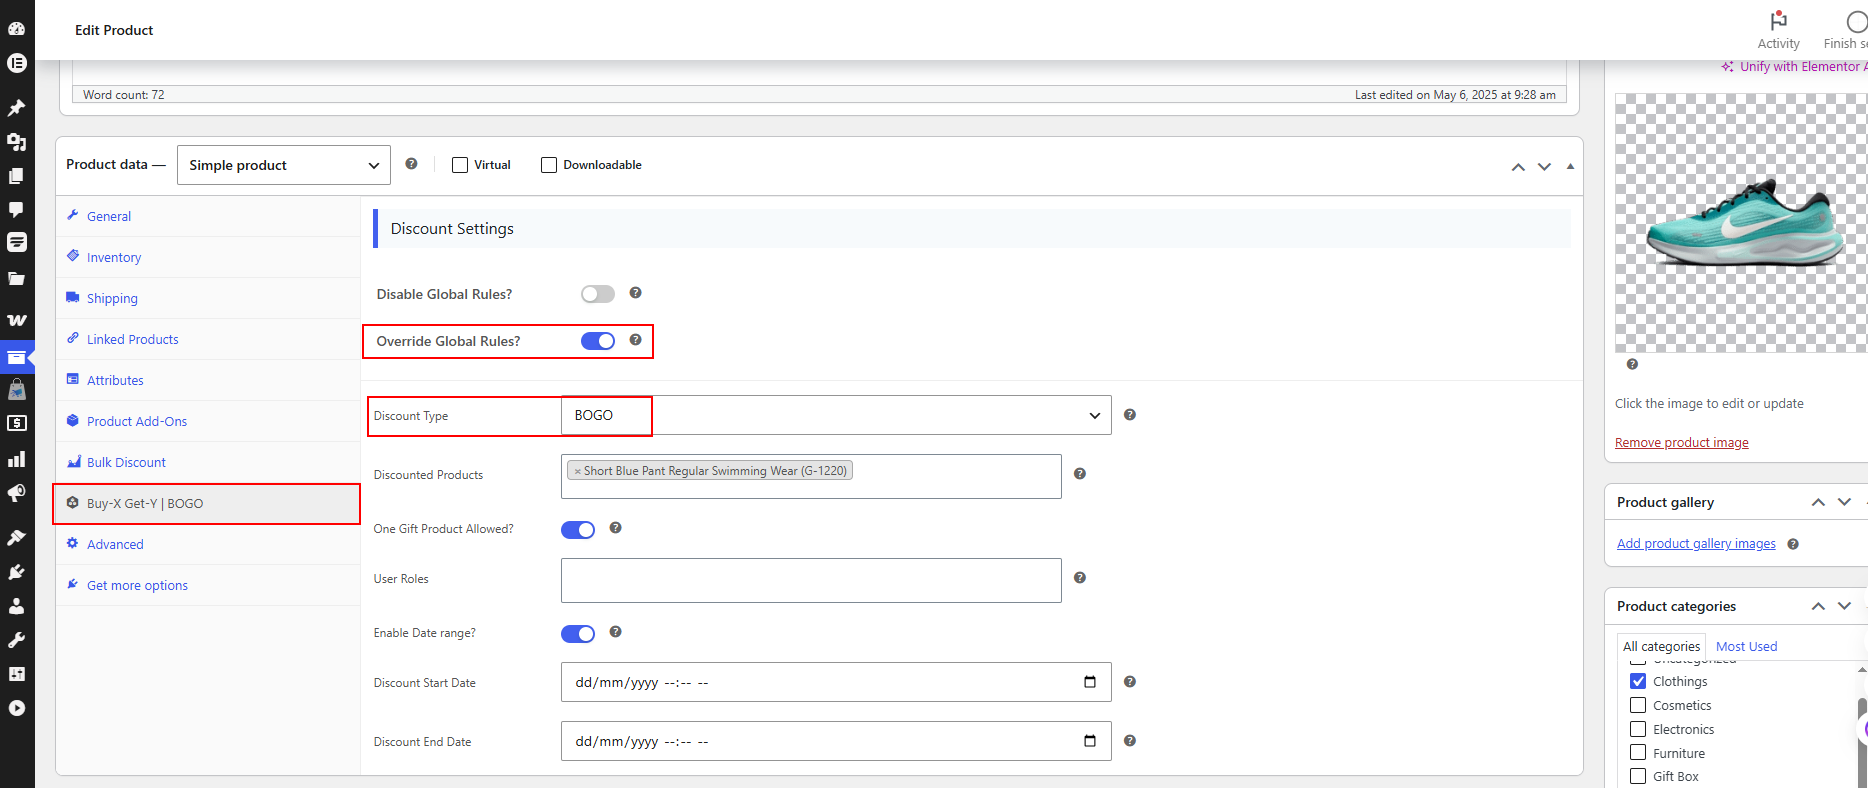Screen dimensions: 1868x788
Task: Click help icon next to Disable Global Rules
Action: pos(635,293)
